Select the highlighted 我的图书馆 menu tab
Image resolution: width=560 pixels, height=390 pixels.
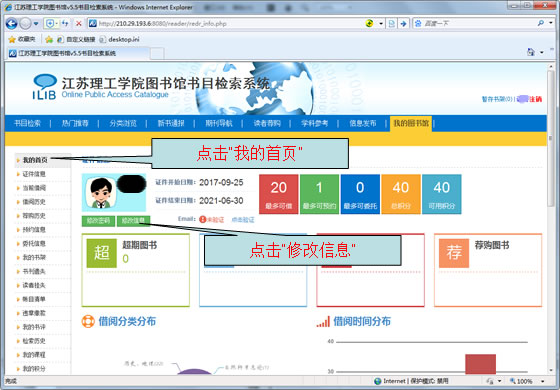pyautogui.click(x=411, y=124)
